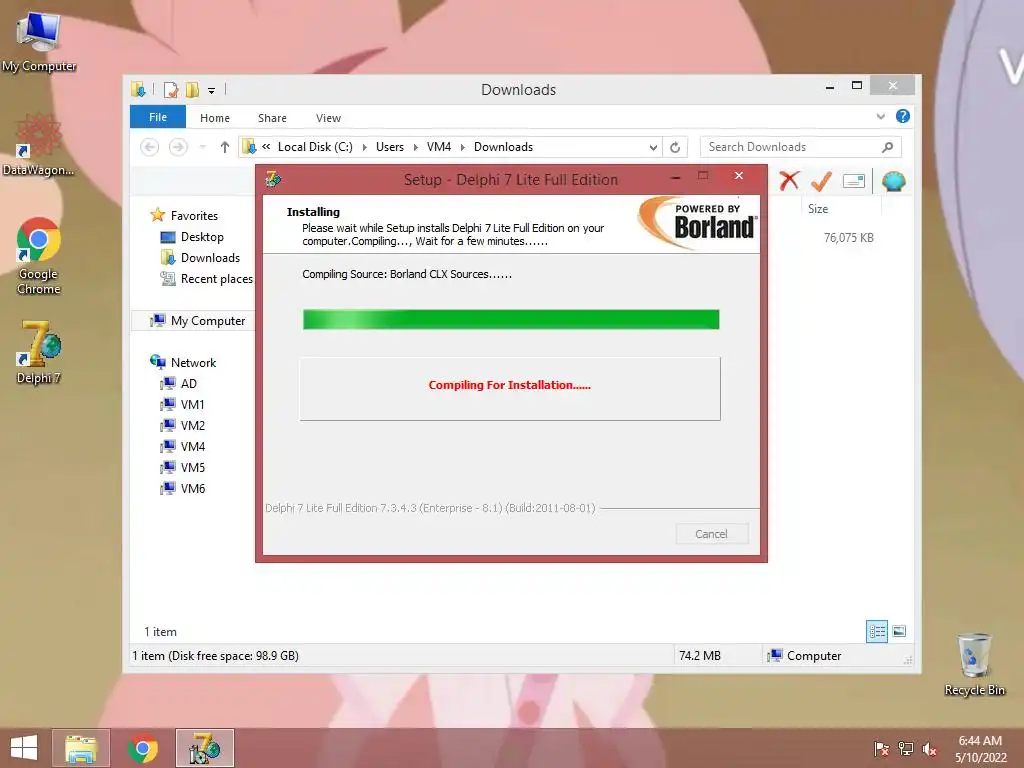Open My Computer desktop icon
Screen dimensions: 1024x768
coord(39,42)
